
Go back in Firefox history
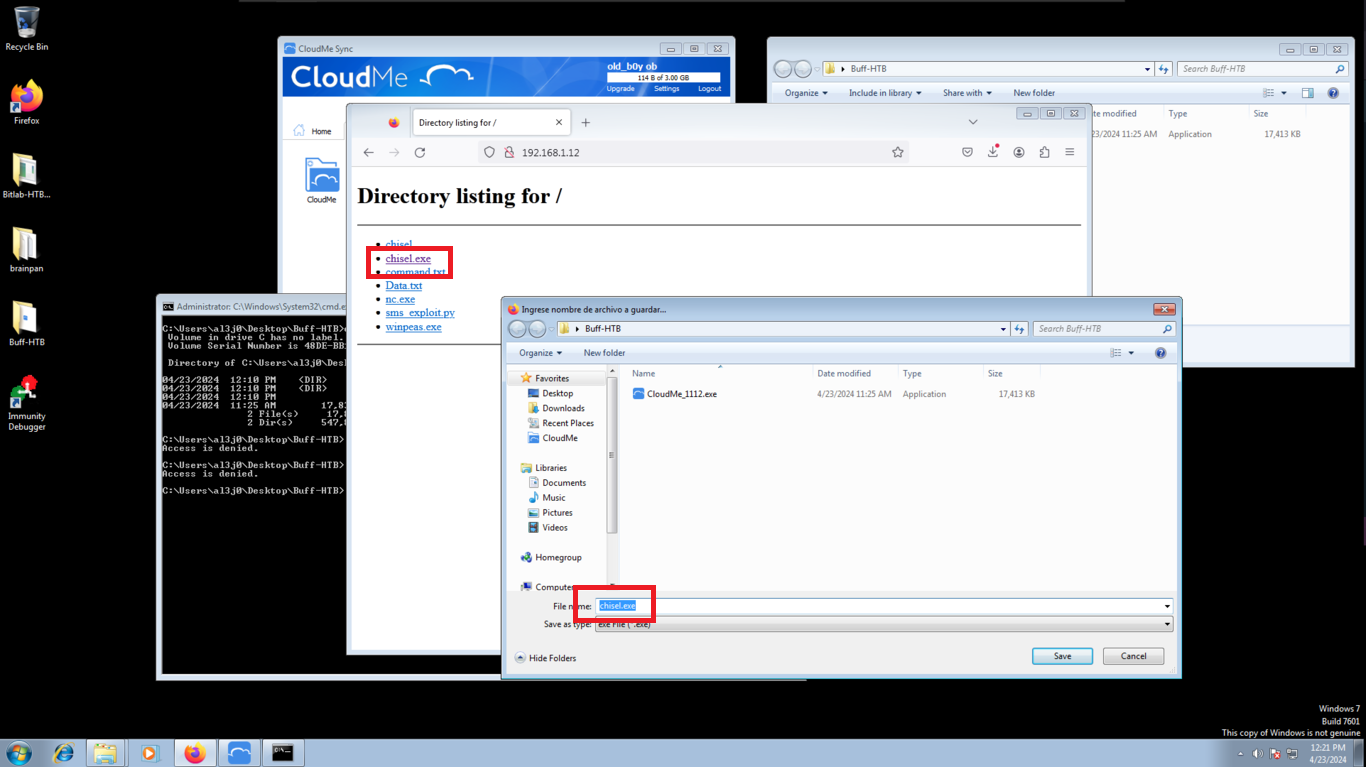pyautogui.click(x=369, y=152)
